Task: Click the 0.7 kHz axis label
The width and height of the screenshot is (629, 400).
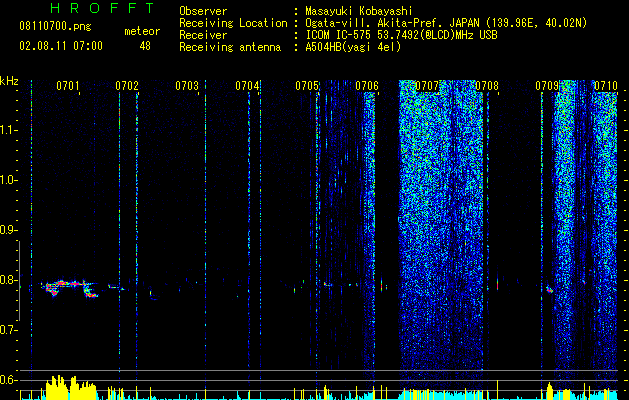Action: point(8,330)
